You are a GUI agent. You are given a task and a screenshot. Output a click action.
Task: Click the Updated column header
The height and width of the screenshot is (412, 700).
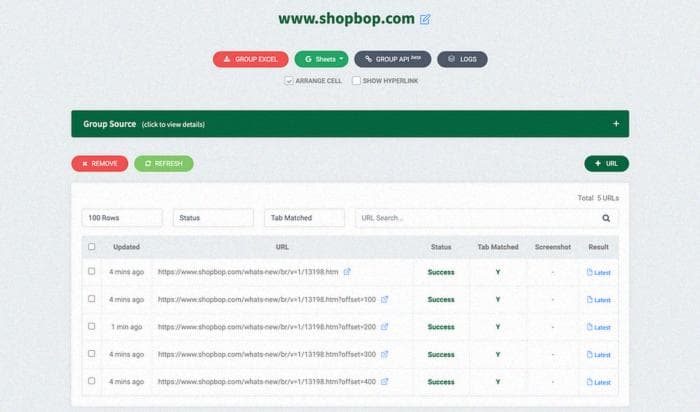126,247
